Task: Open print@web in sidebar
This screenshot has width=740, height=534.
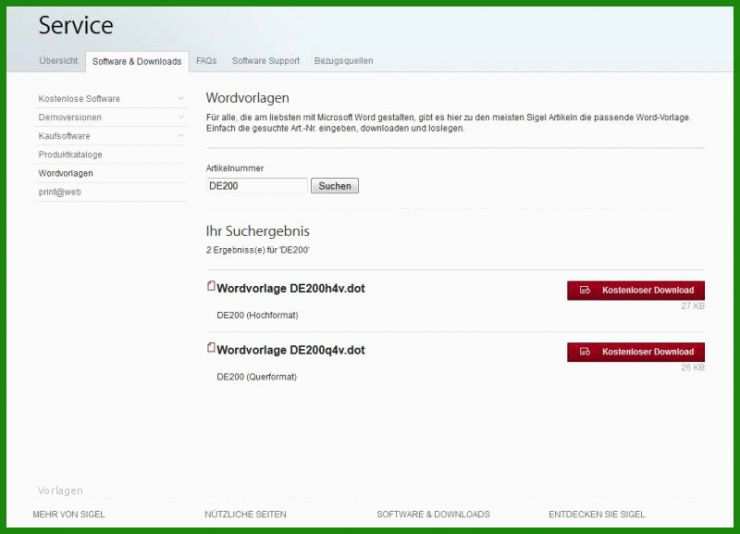Action: [x=60, y=192]
